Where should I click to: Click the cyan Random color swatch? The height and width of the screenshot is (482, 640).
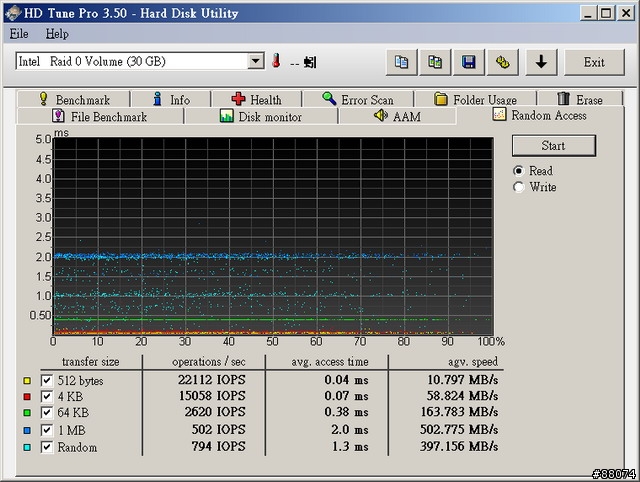pyautogui.click(x=27, y=447)
